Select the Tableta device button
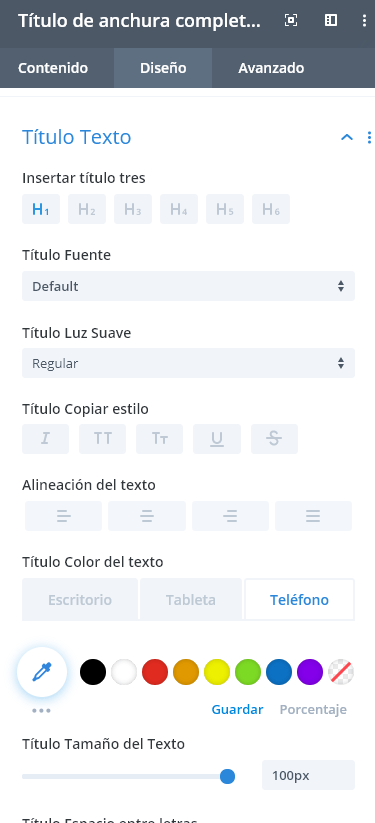 [x=191, y=599]
